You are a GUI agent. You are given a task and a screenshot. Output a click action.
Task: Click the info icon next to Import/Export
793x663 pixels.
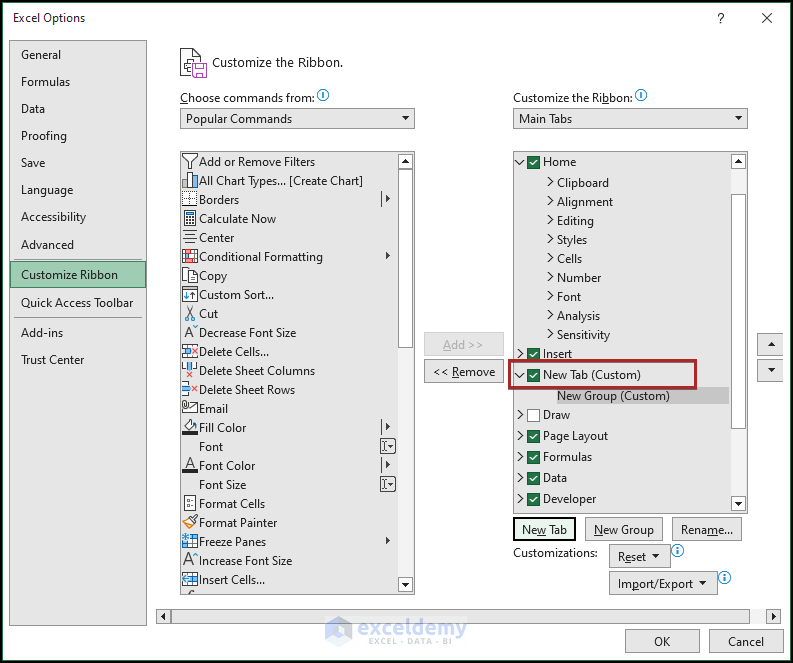tap(725, 578)
